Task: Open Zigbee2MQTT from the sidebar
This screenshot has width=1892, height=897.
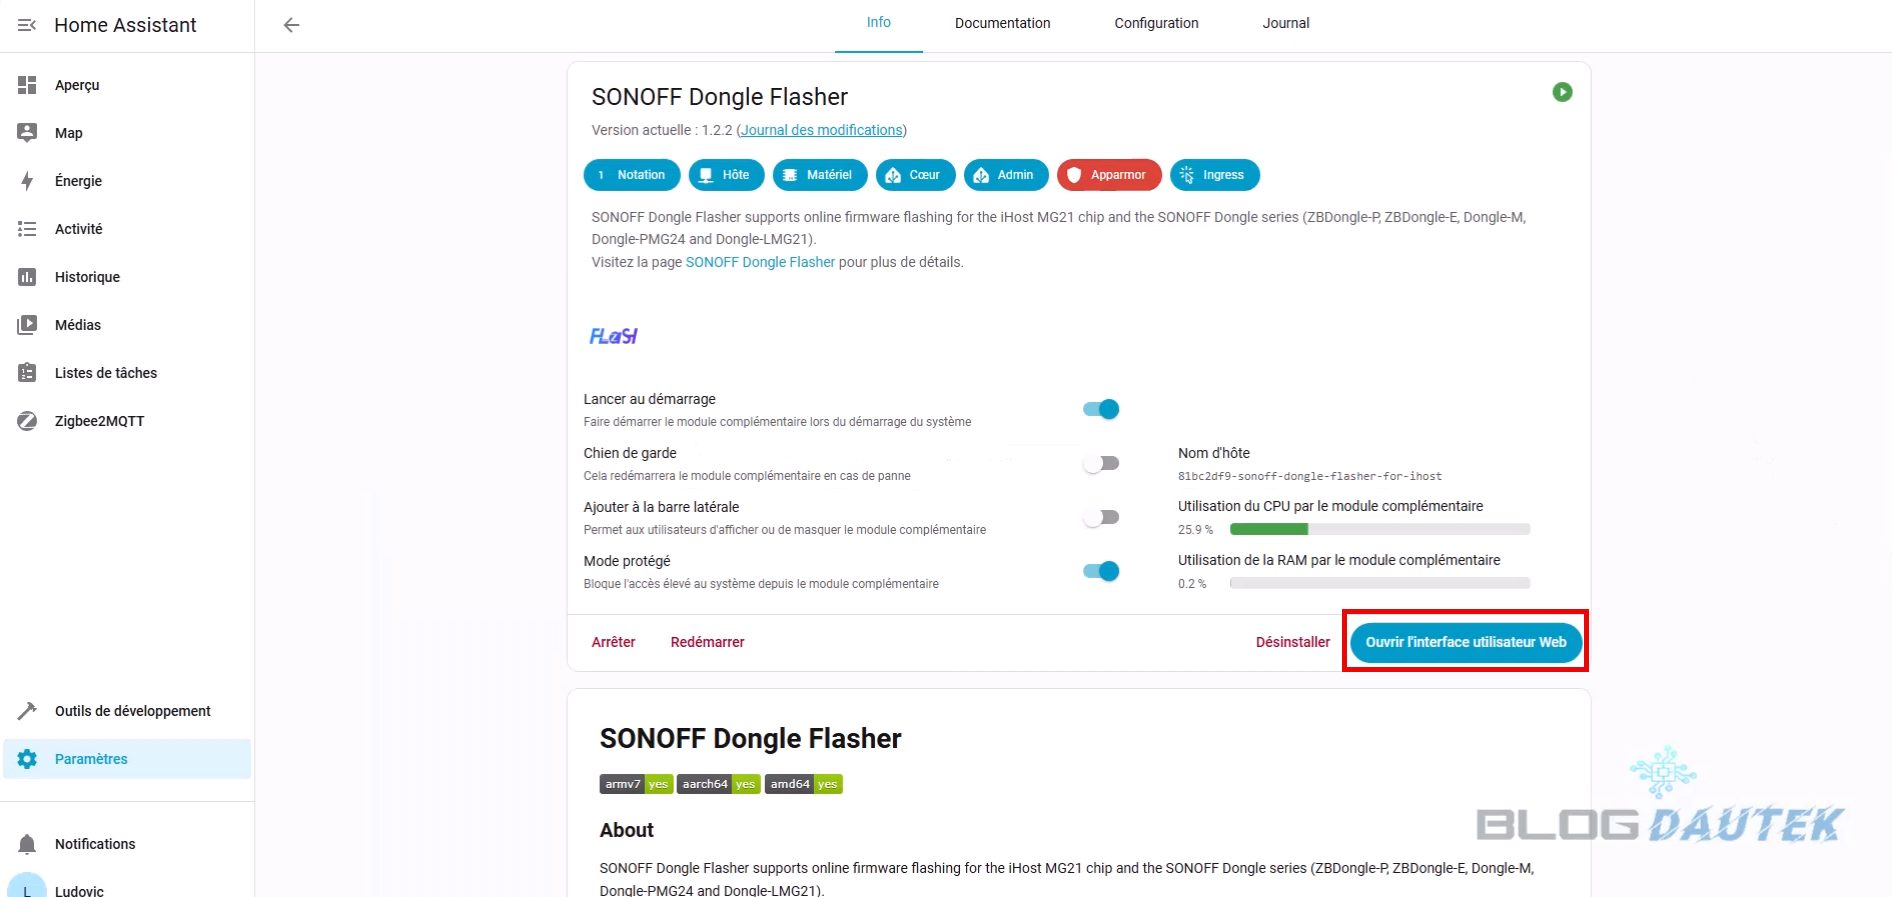Action: click(99, 421)
